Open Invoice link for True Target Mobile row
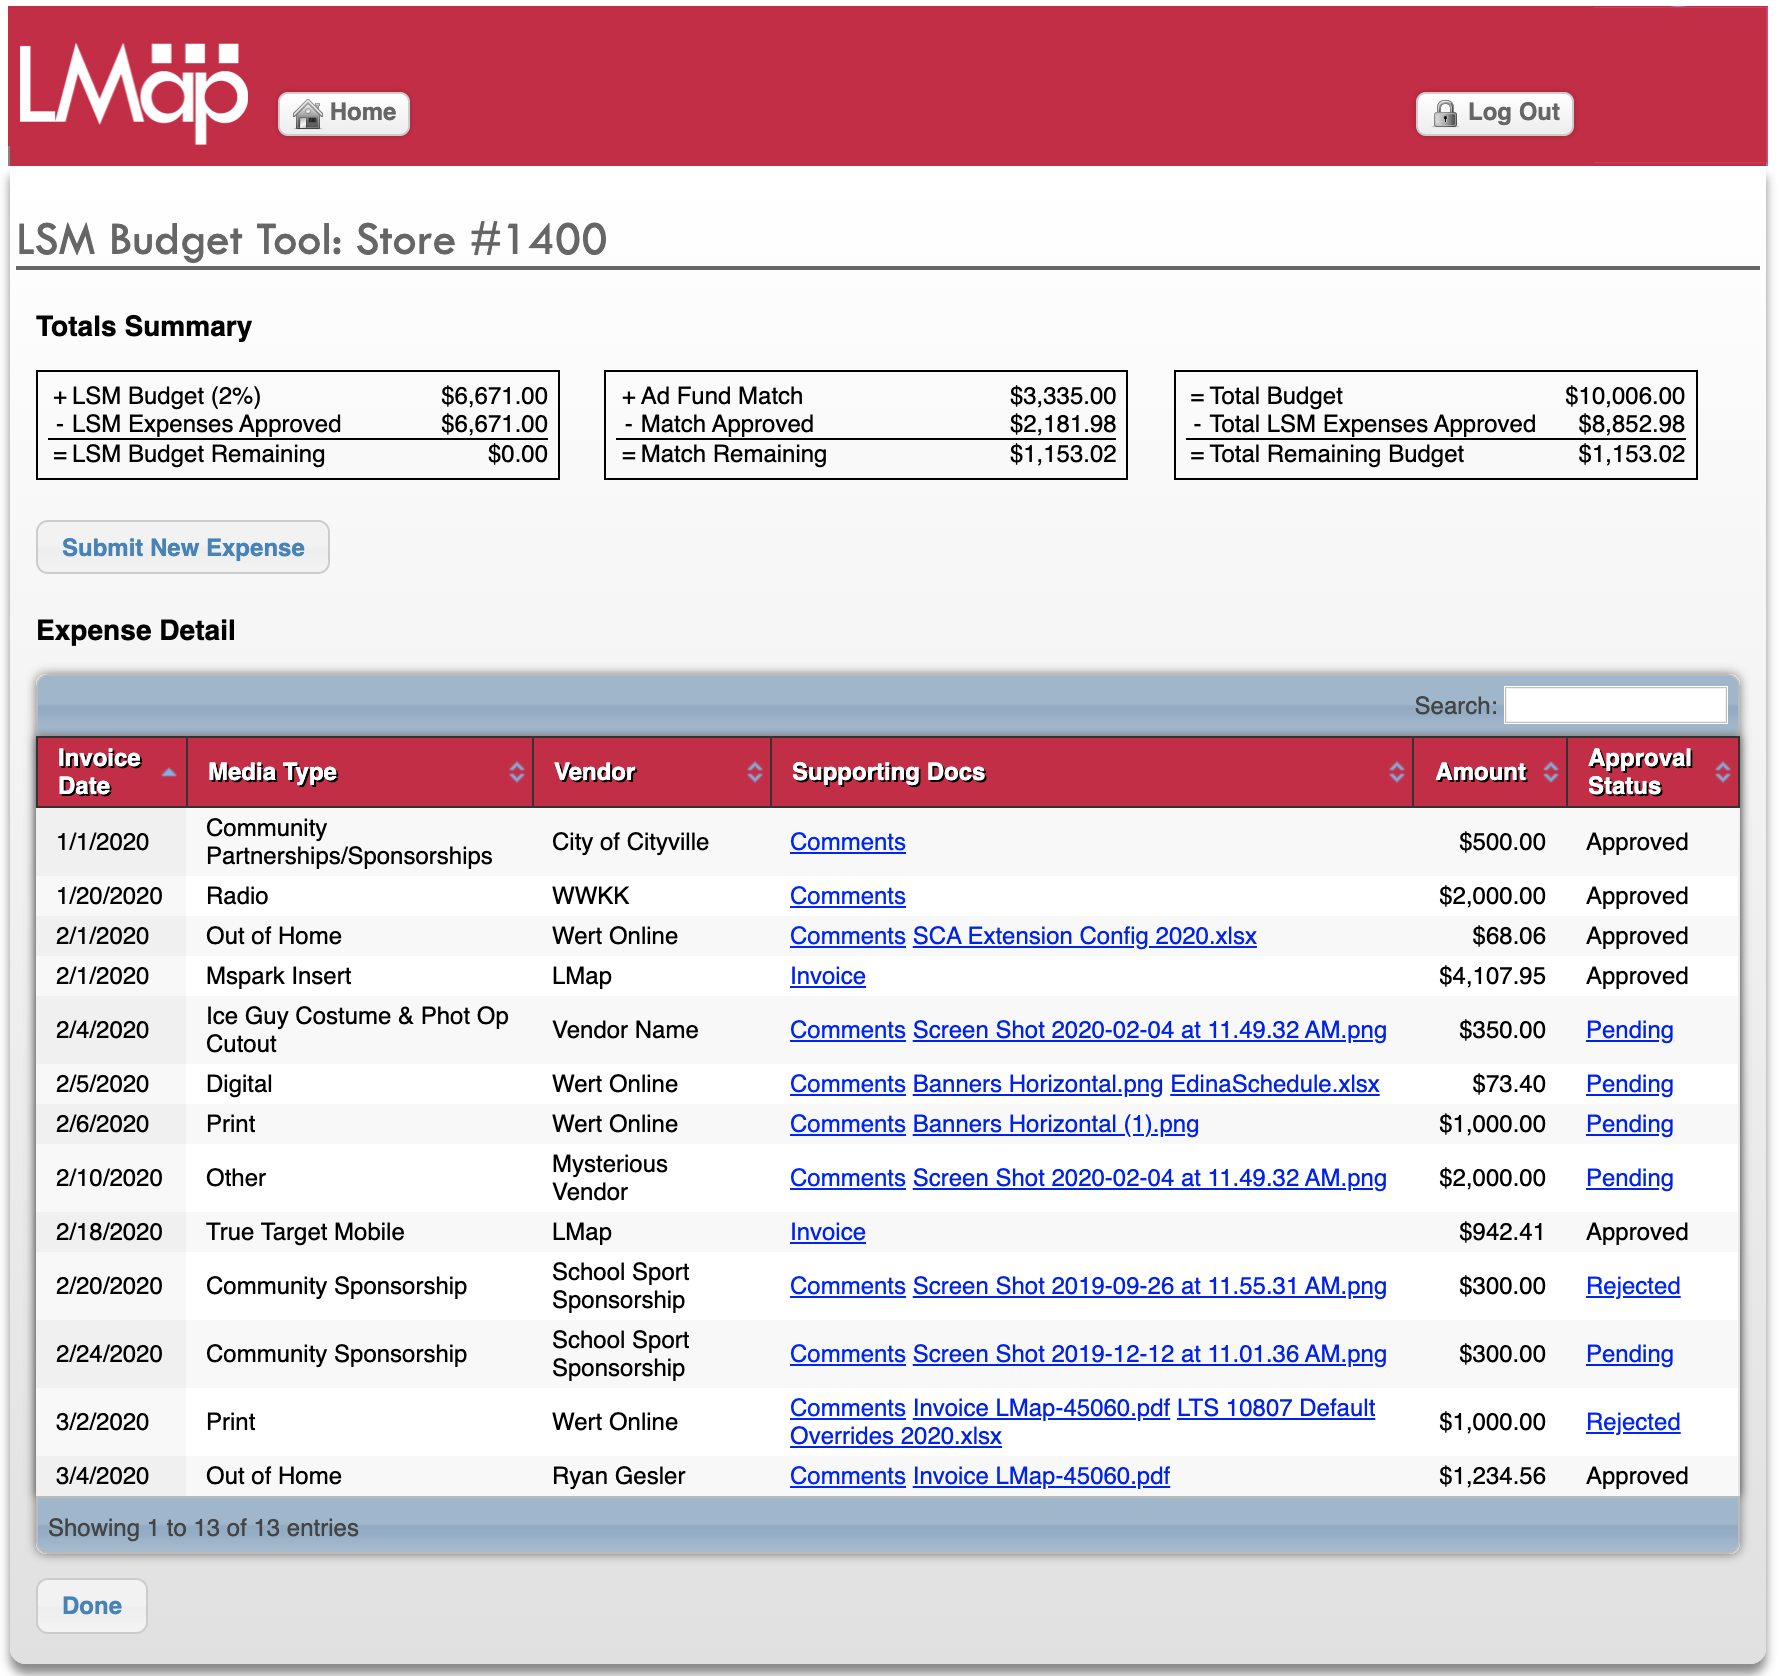Image resolution: width=1782 pixels, height=1676 pixels. point(827,1232)
